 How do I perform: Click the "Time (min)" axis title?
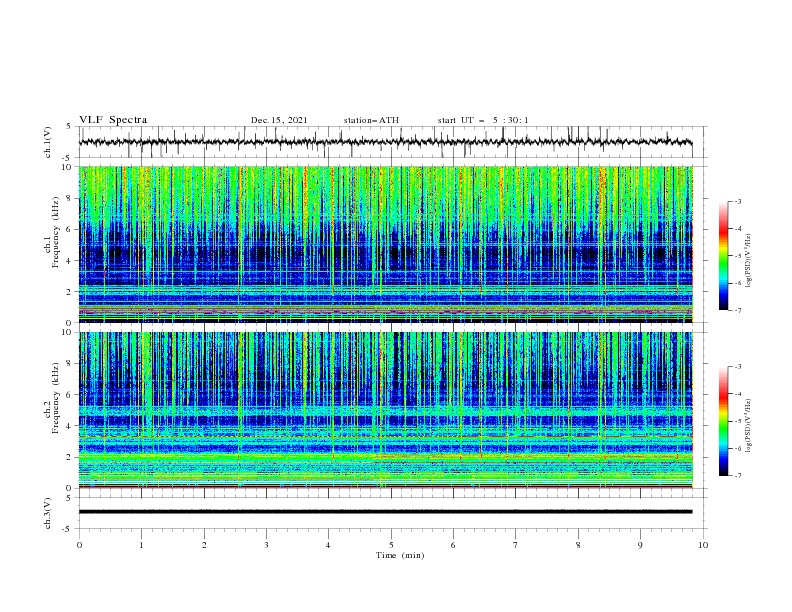click(400, 555)
